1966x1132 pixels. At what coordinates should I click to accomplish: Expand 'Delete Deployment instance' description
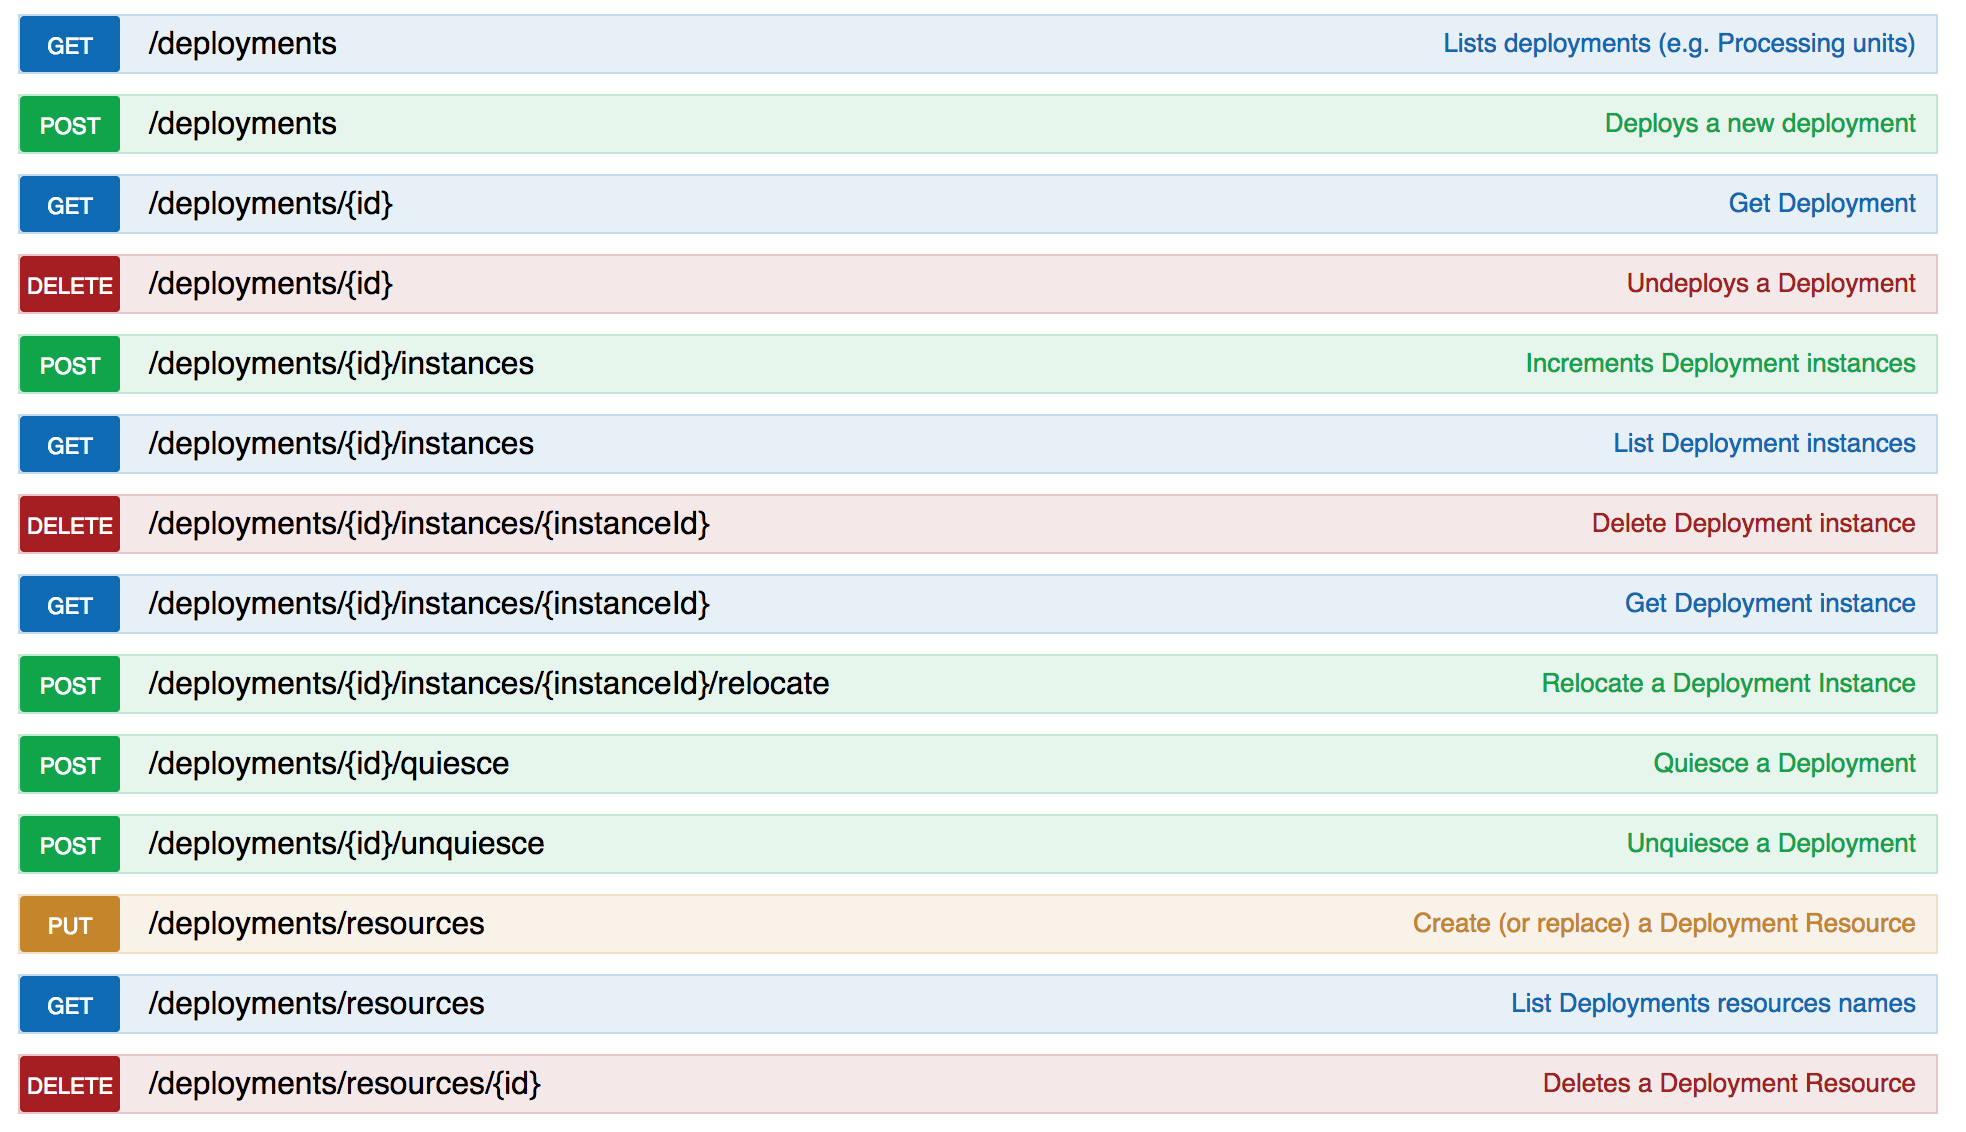point(1753,524)
